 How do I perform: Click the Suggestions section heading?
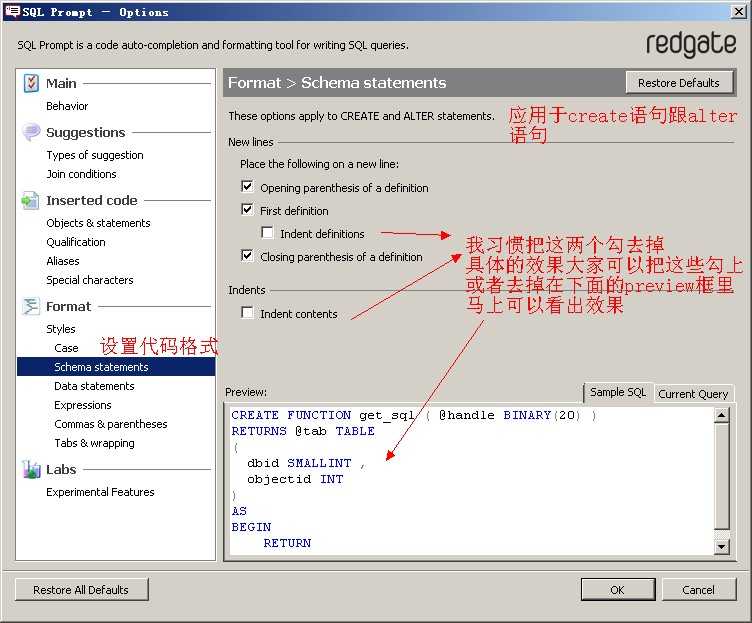(x=86, y=132)
